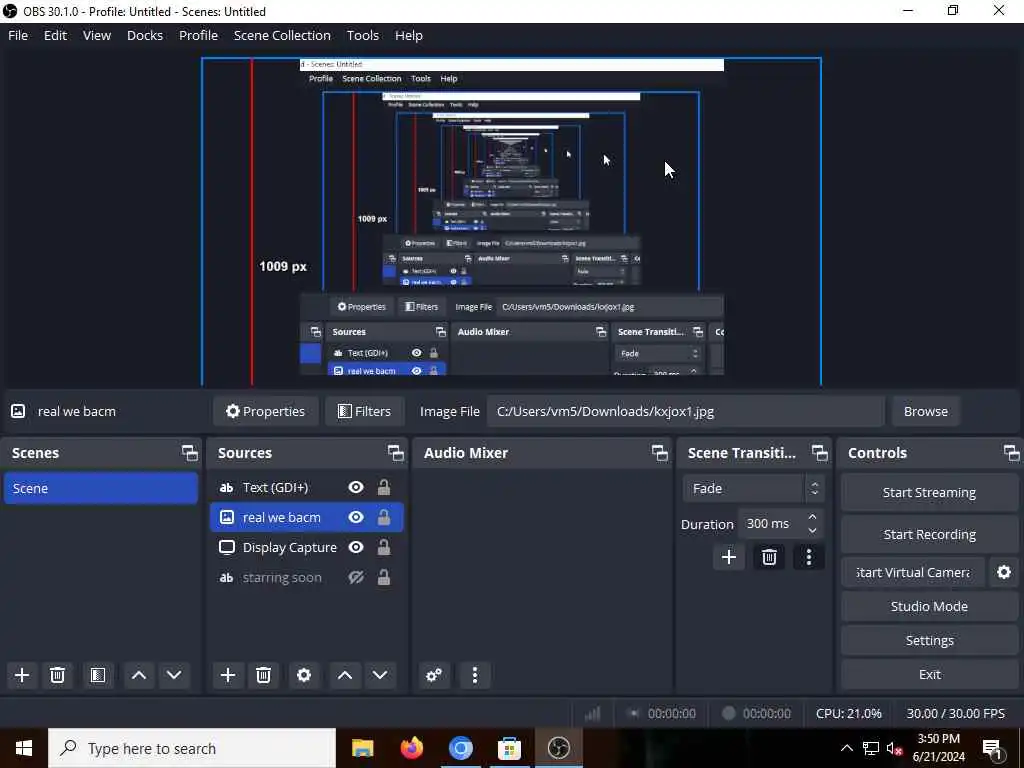Undock the Scene Transitions panel with the float icon
Image resolution: width=1024 pixels, height=768 pixels.
click(x=820, y=453)
